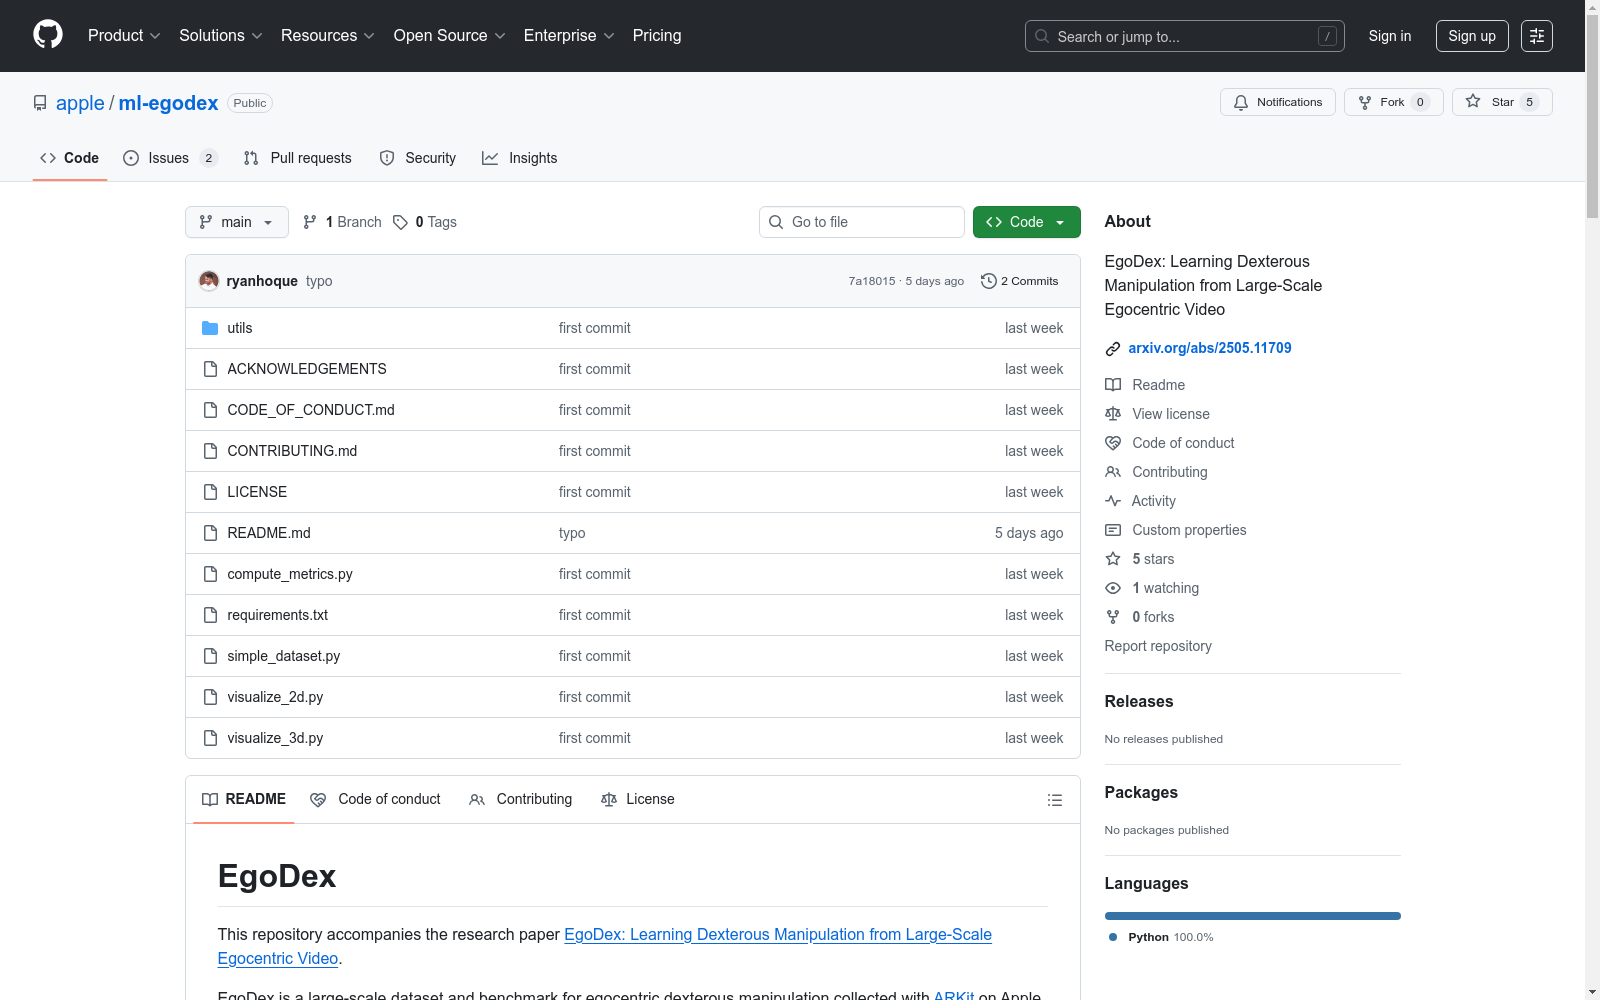Expand the Solutions menu
Screen dimensions: 1600x1000
(221, 36)
